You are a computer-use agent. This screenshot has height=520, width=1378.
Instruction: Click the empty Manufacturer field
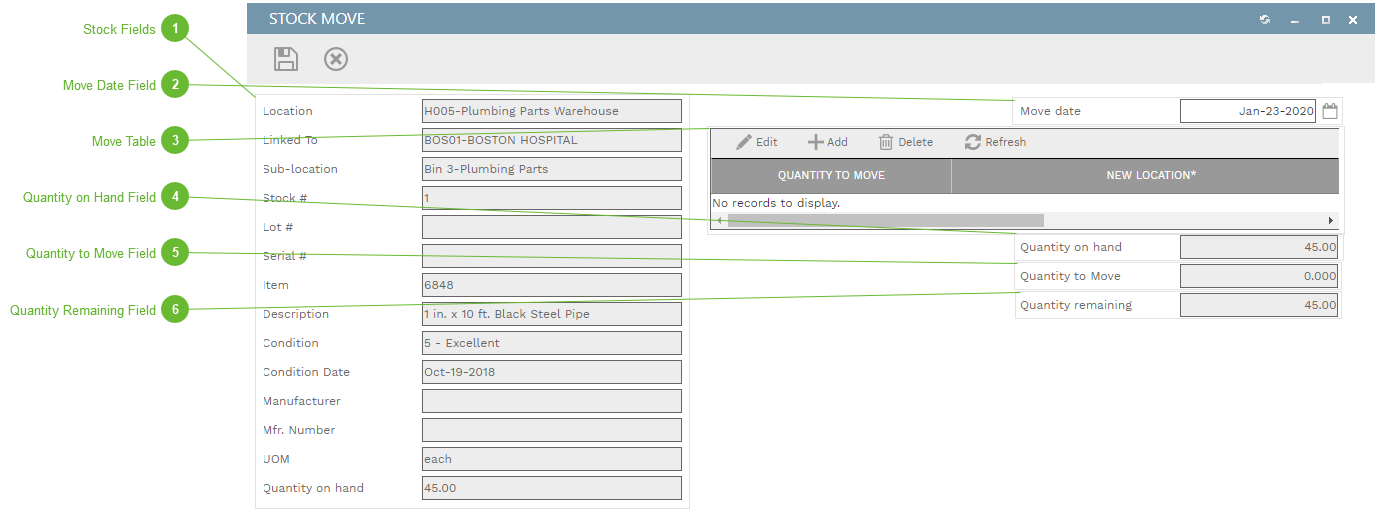(552, 401)
